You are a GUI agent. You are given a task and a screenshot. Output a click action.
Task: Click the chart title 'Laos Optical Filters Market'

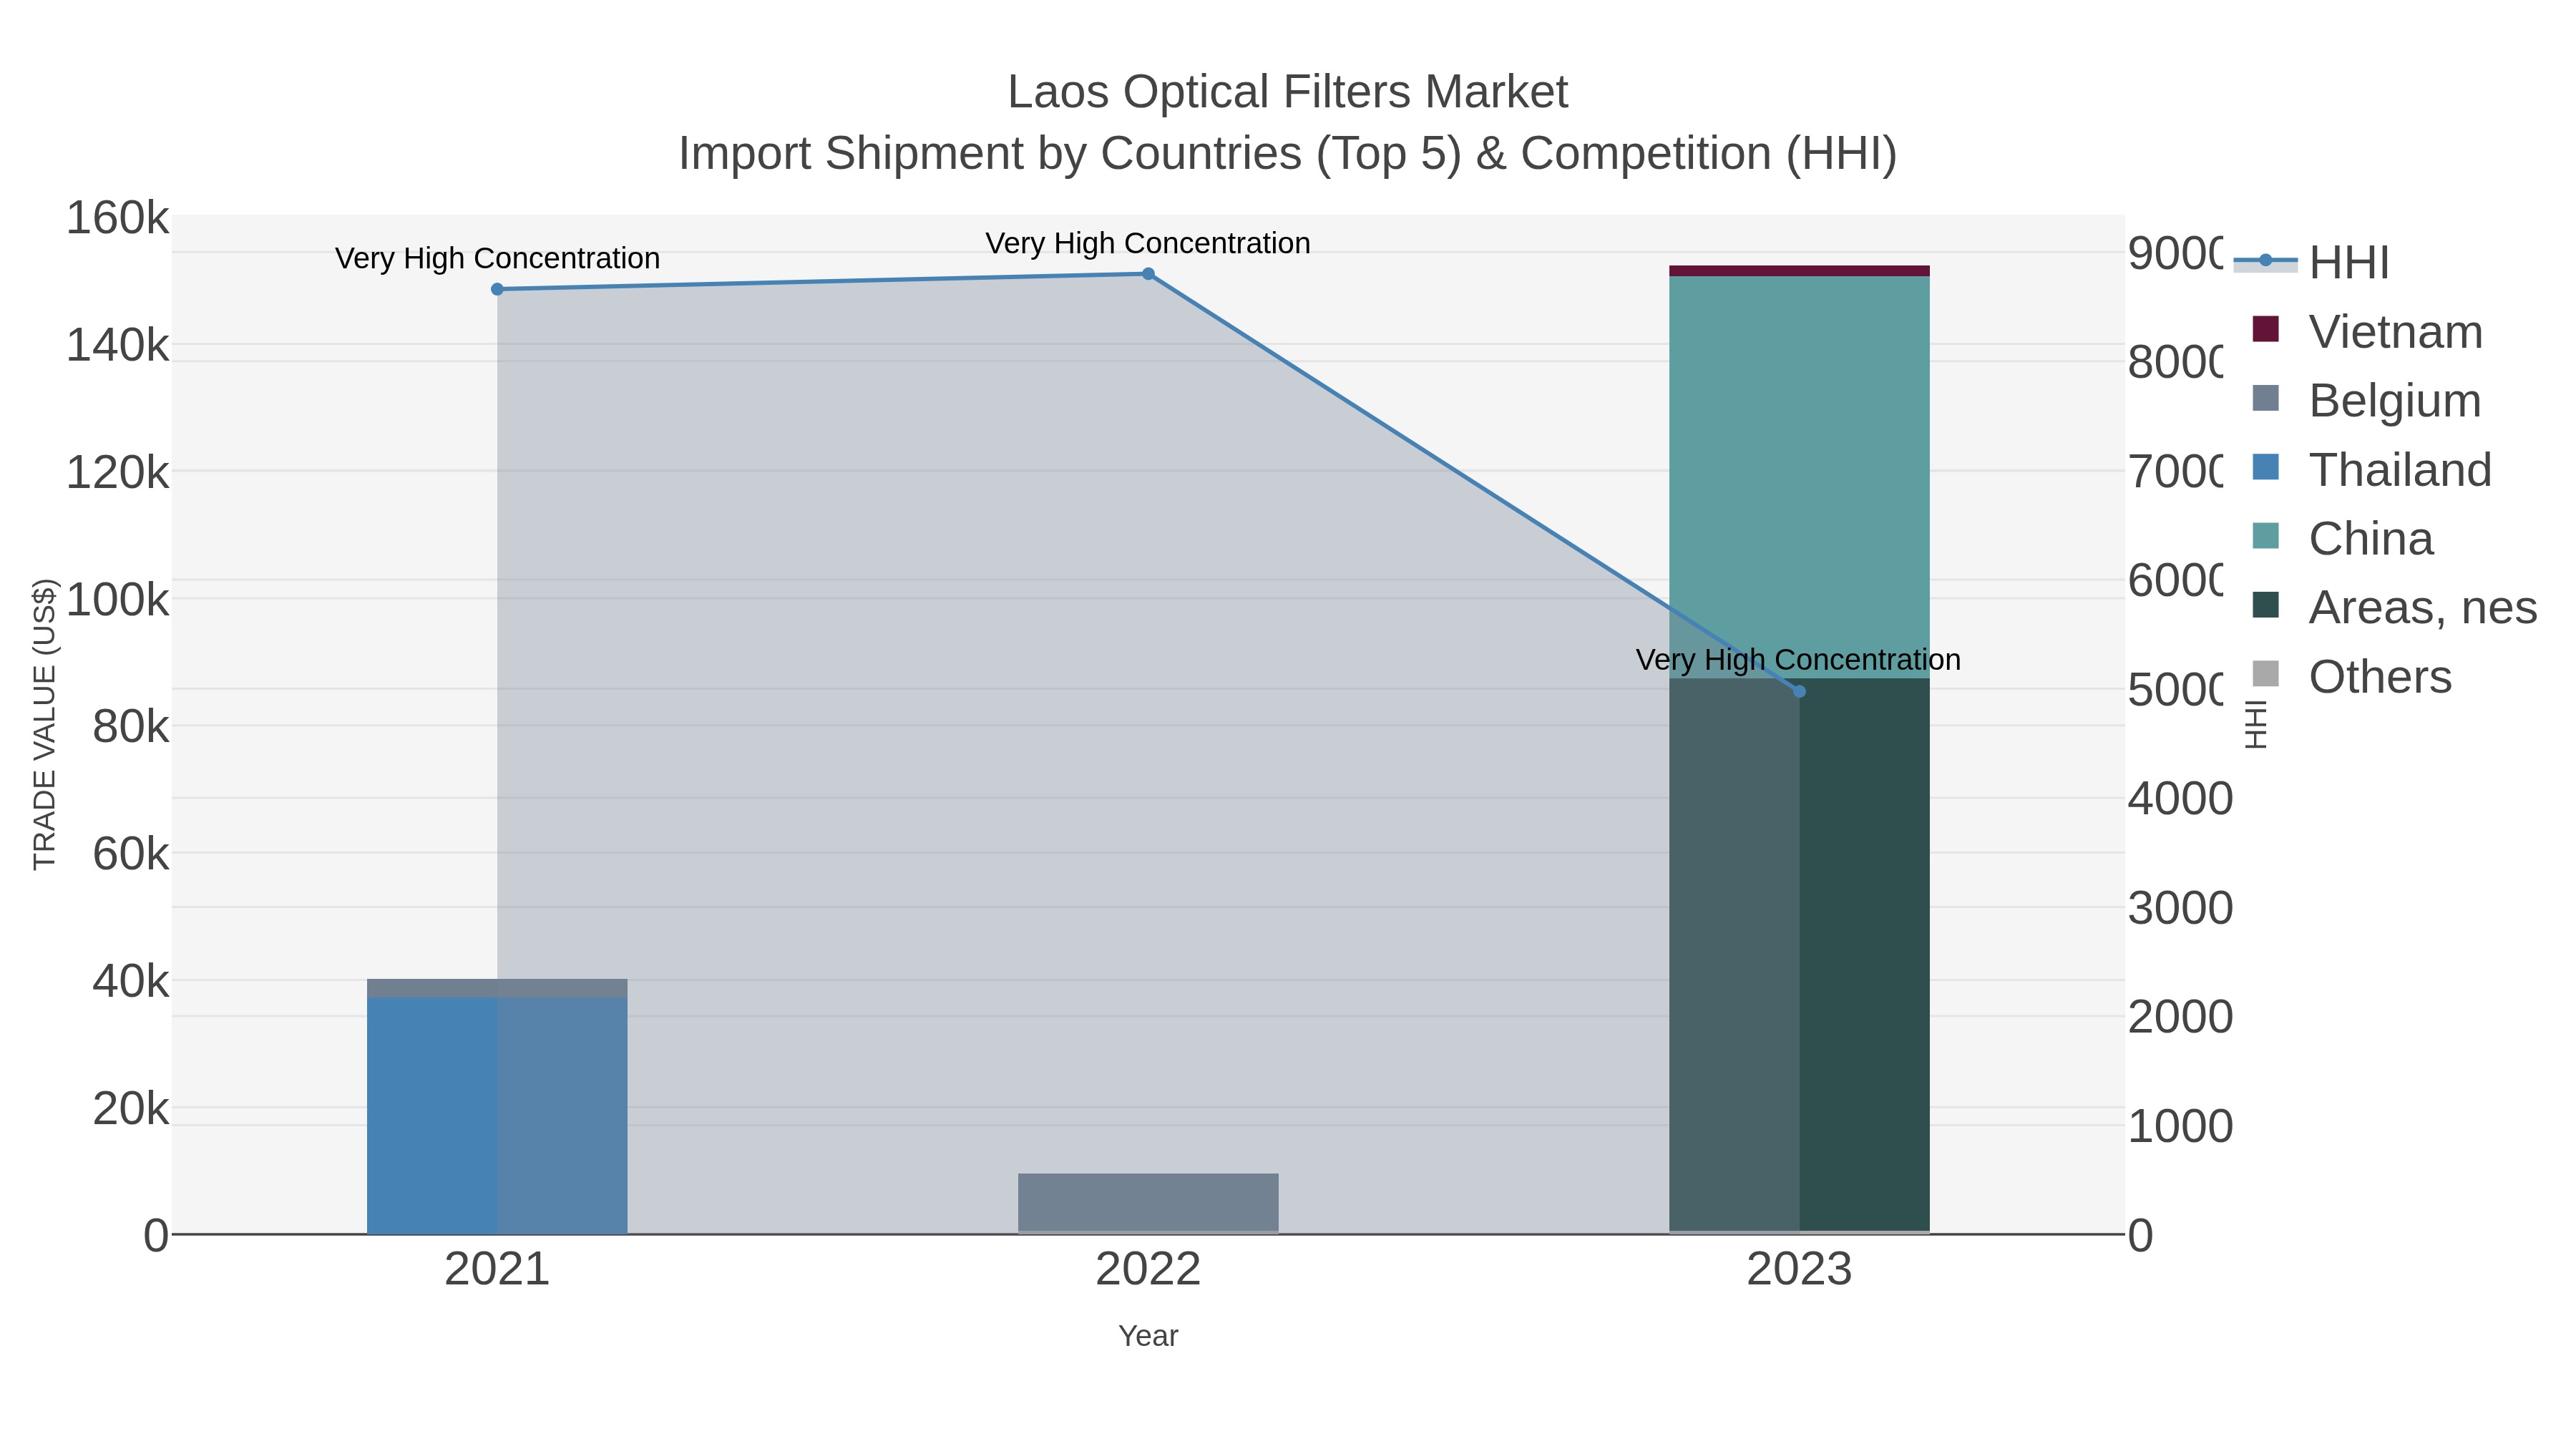point(1288,92)
